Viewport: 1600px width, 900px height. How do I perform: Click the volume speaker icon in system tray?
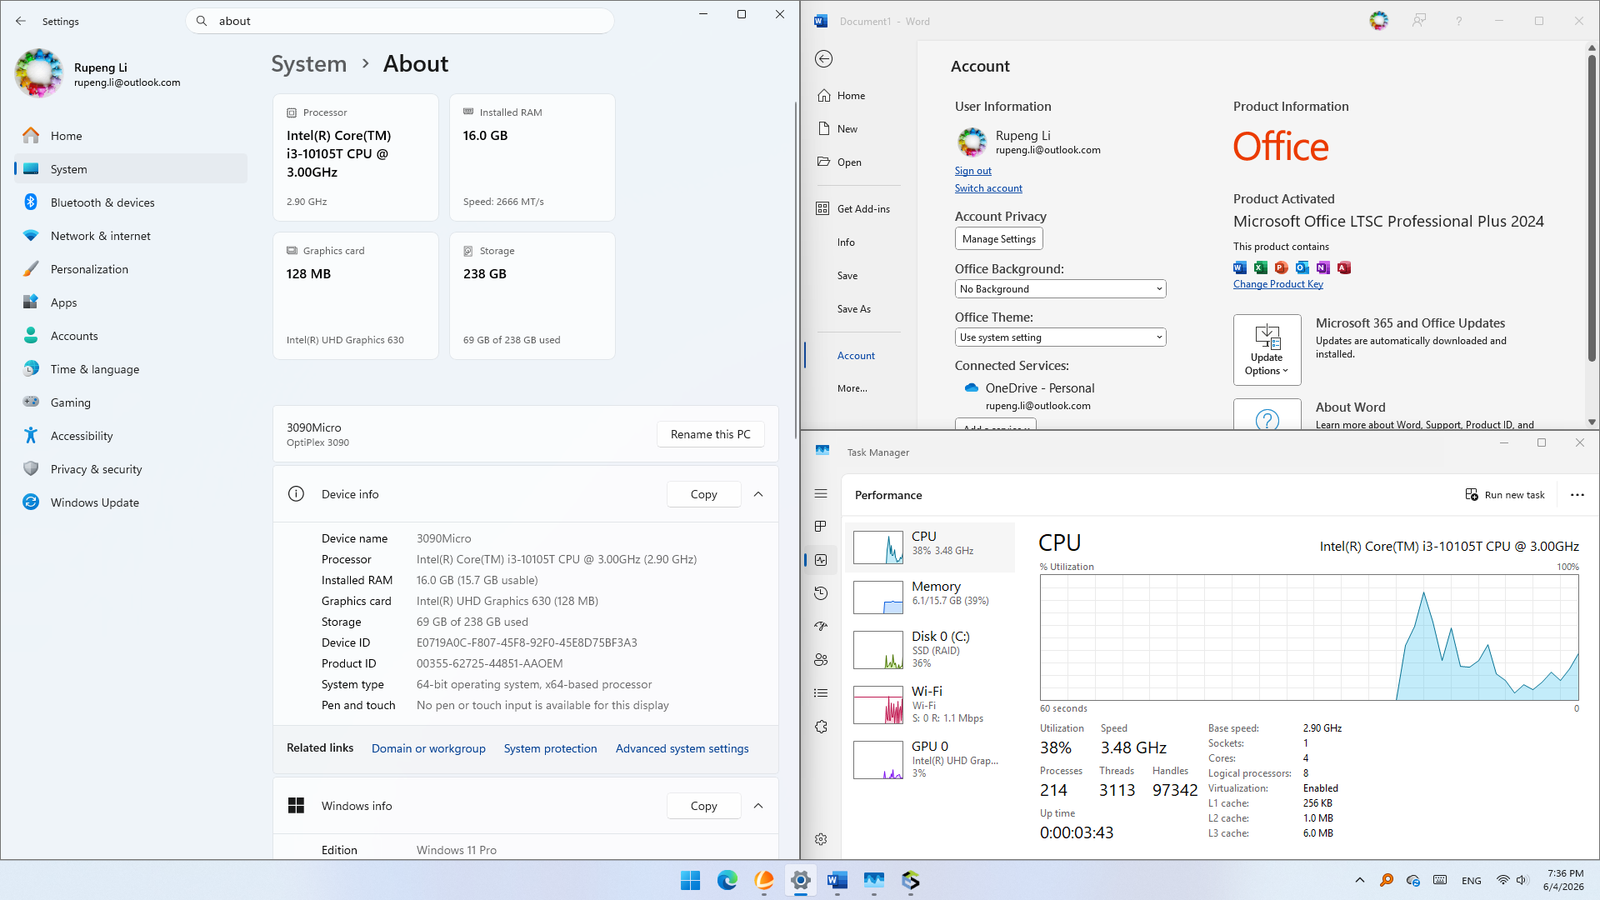(x=1522, y=880)
